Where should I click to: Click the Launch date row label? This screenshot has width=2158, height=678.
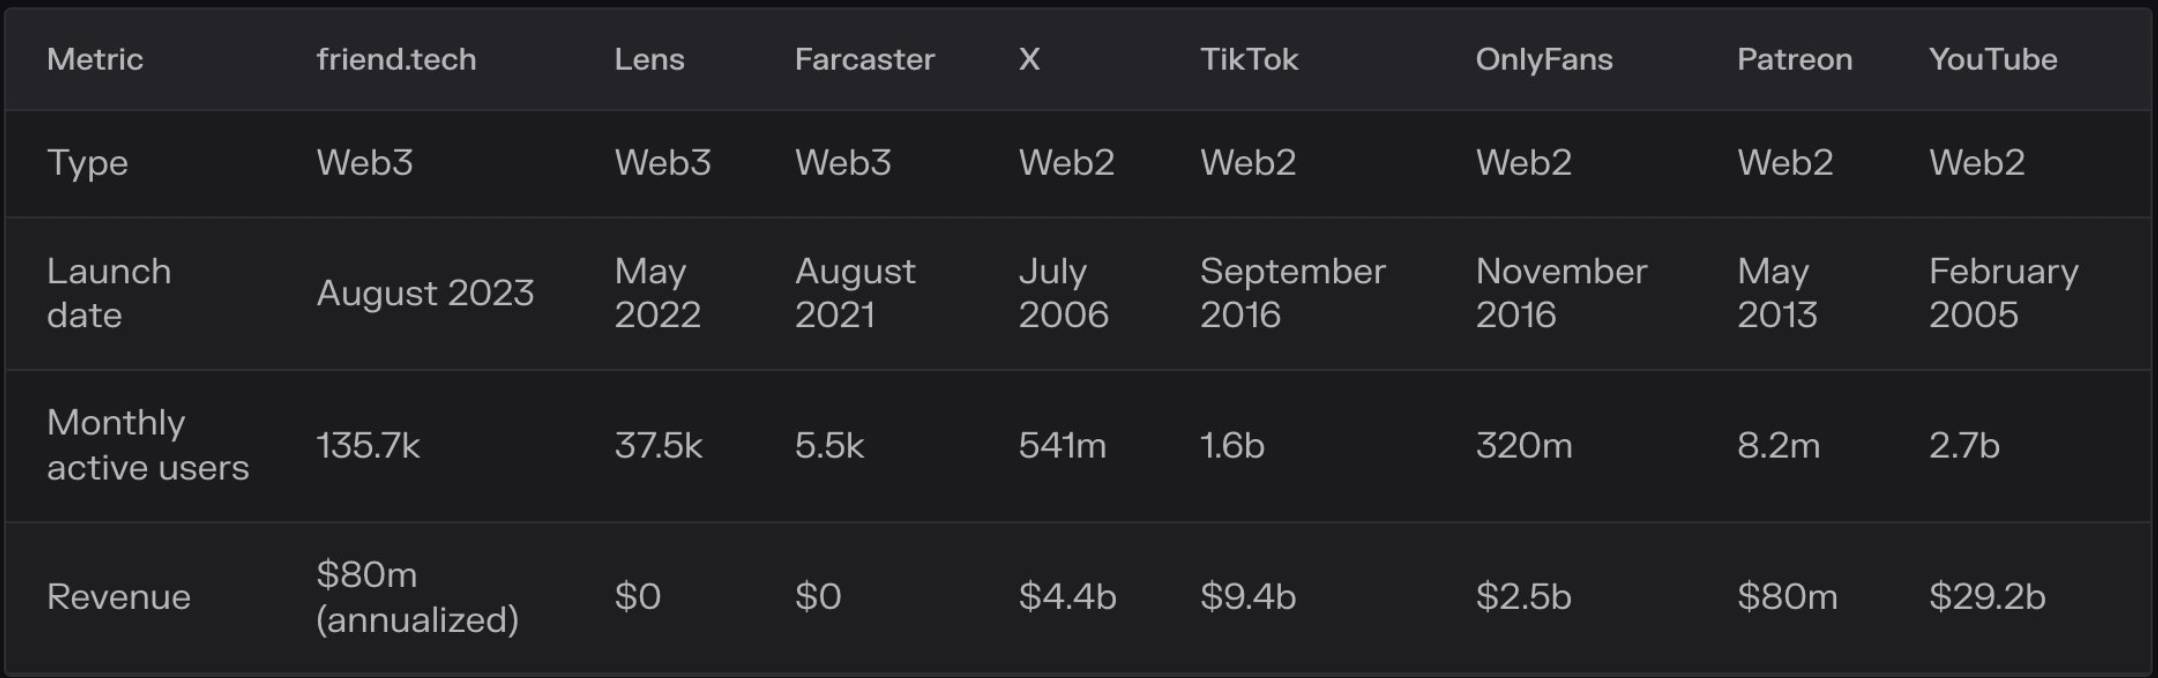click(x=109, y=293)
